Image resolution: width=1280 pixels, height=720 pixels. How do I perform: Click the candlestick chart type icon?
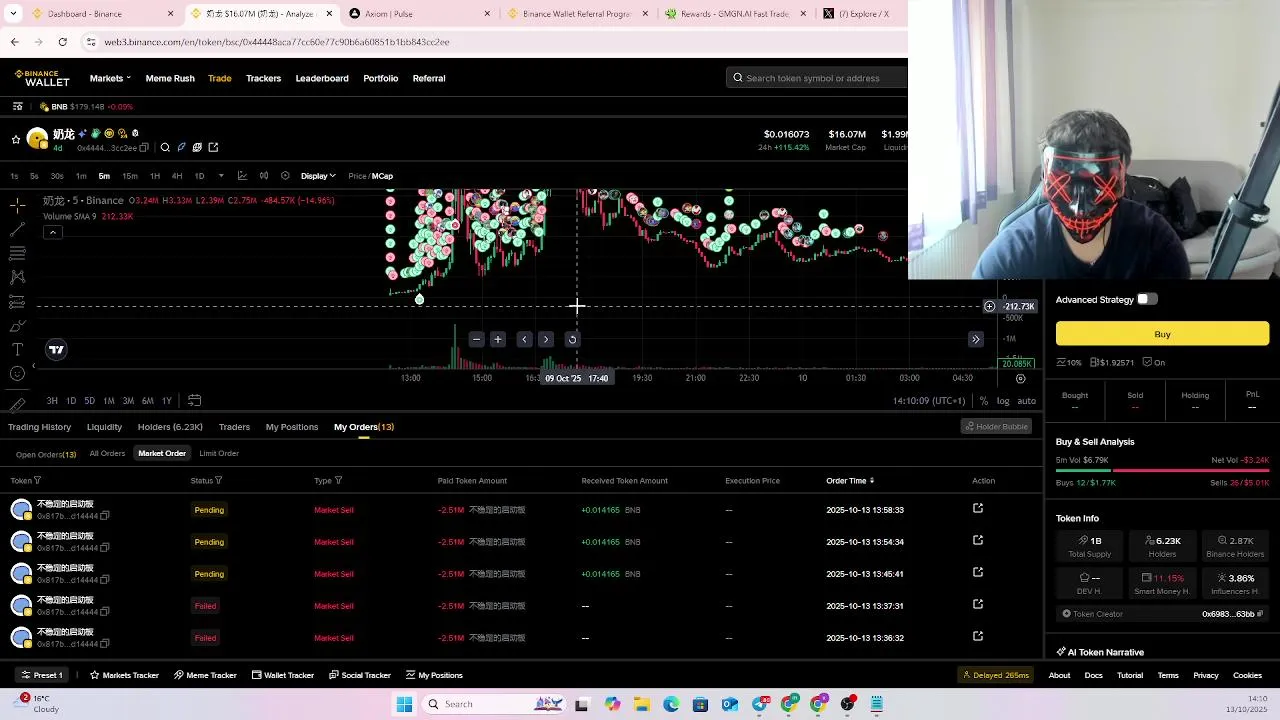click(x=264, y=176)
